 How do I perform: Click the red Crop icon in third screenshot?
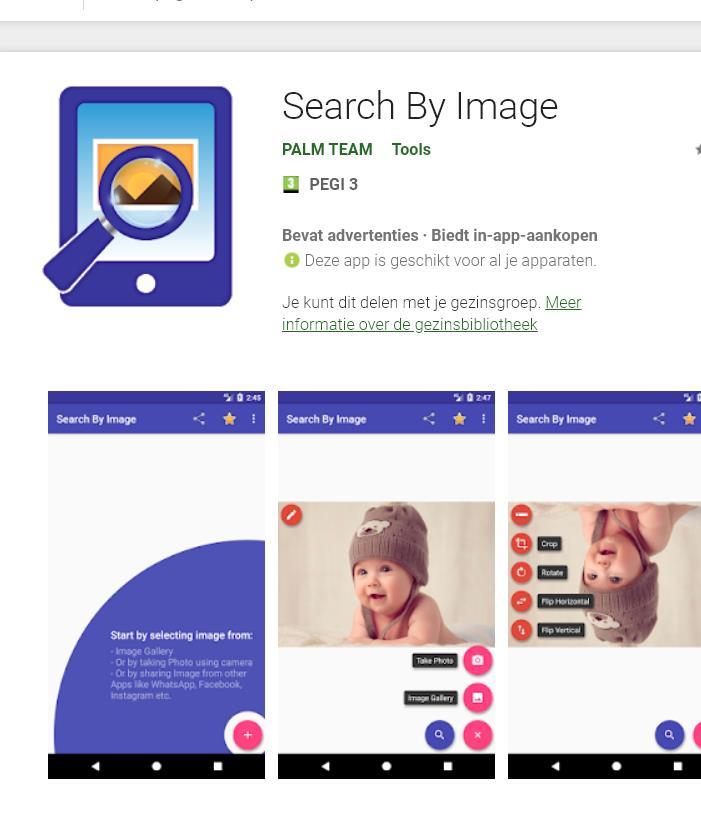coord(521,543)
